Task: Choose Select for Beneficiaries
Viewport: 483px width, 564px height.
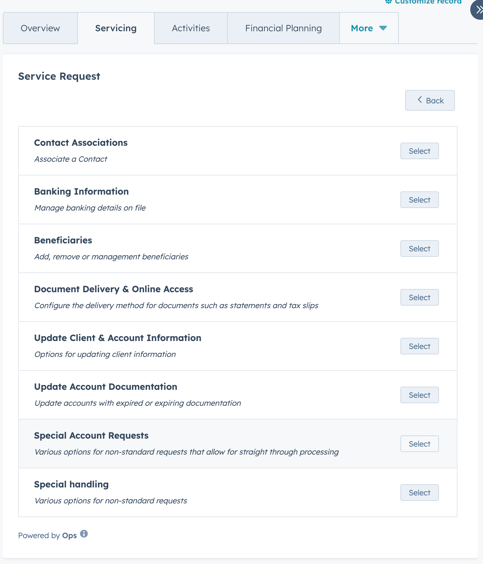Action: [x=419, y=249]
